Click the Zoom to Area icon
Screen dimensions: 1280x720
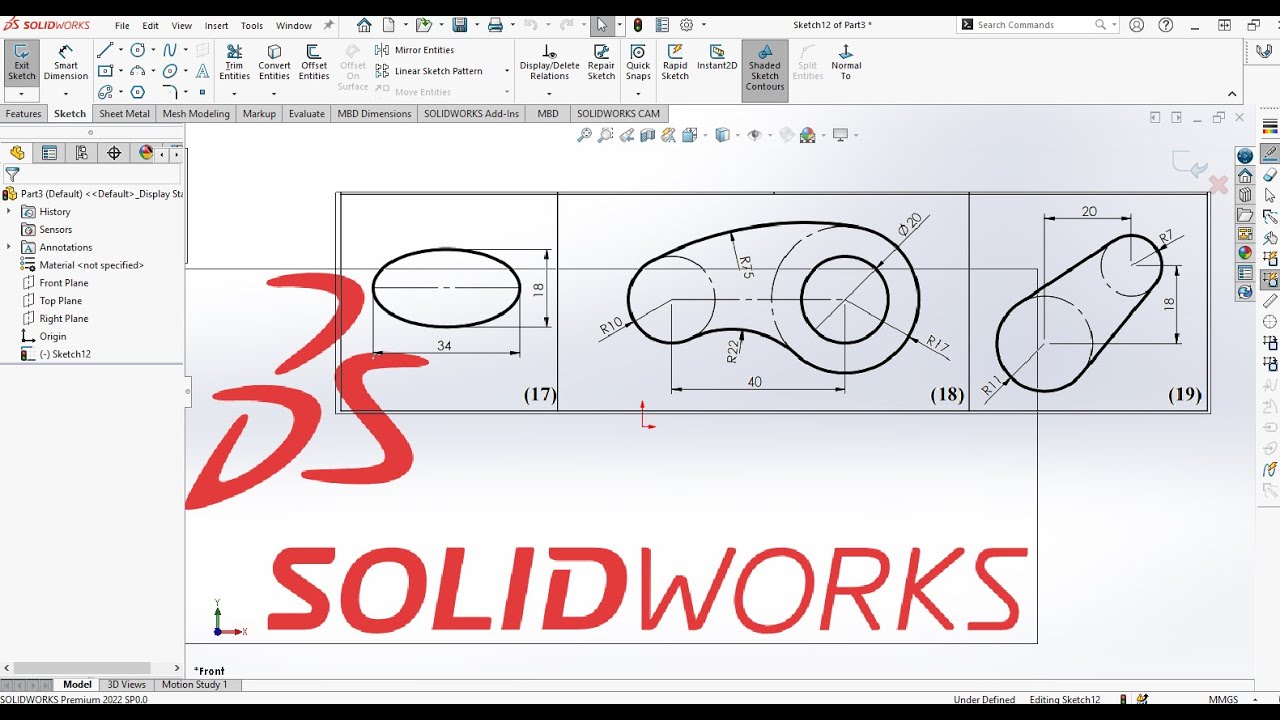click(x=605, y=135)
